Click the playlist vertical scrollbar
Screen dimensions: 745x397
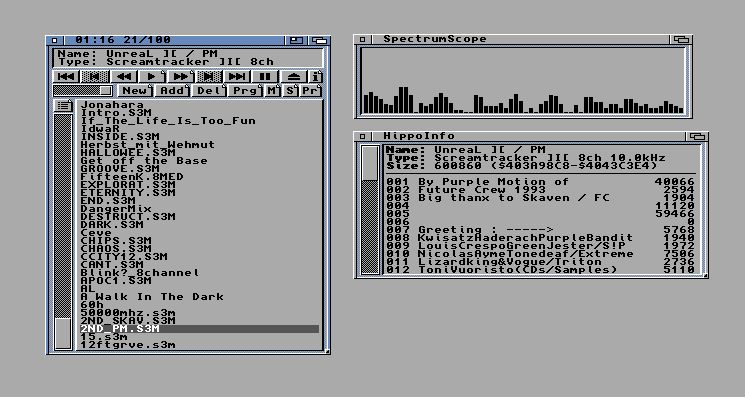pyautogui.click(x=63, y=233)
